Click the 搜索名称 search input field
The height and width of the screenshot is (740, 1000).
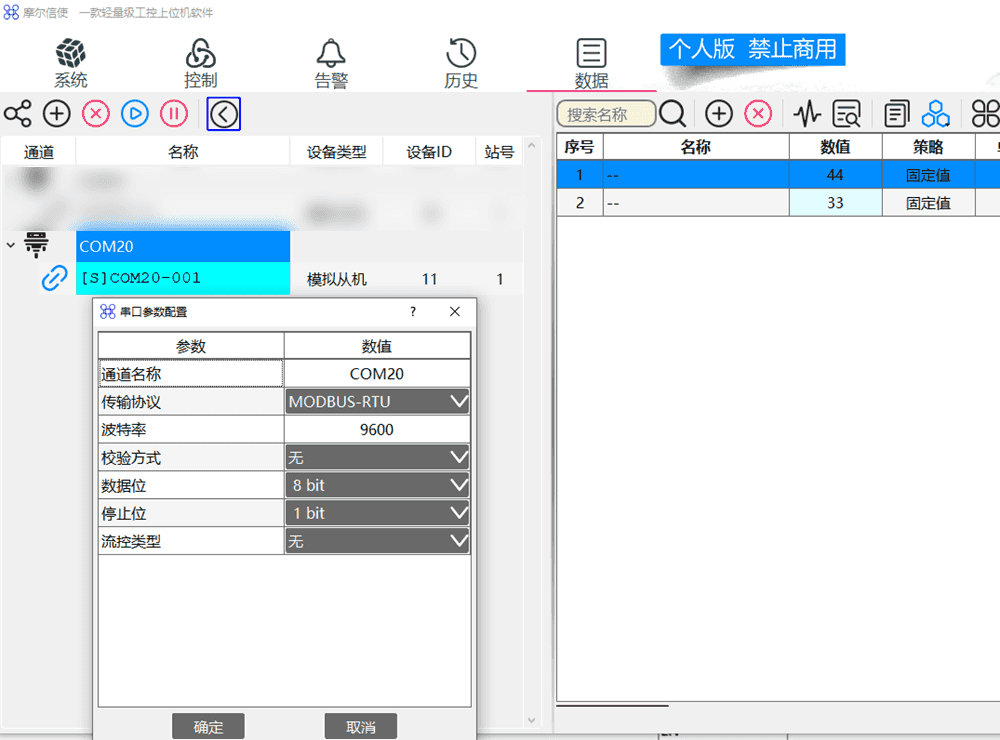(606, 114)
